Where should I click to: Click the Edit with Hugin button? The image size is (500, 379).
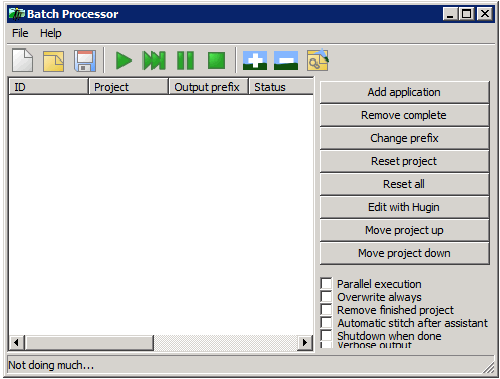(404, 207)
